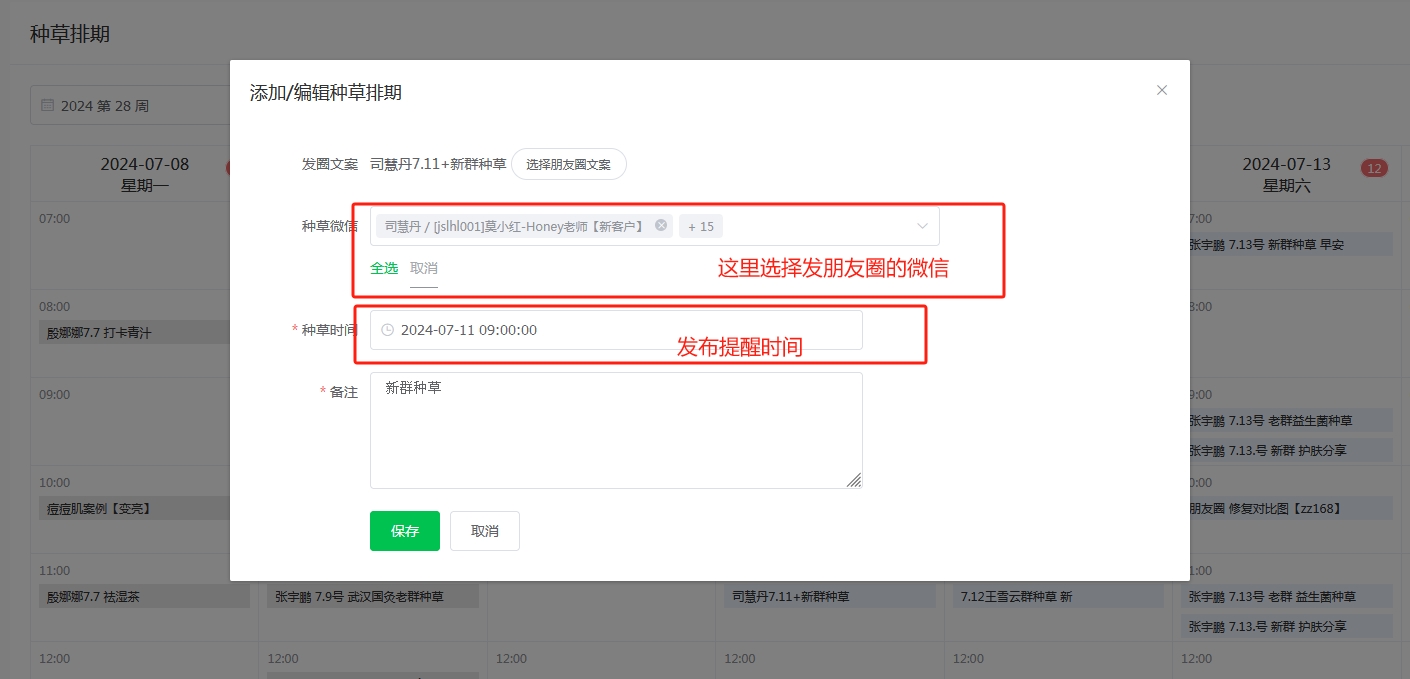Click the red 12 badge on 2024-07-13

[1374, 168]
